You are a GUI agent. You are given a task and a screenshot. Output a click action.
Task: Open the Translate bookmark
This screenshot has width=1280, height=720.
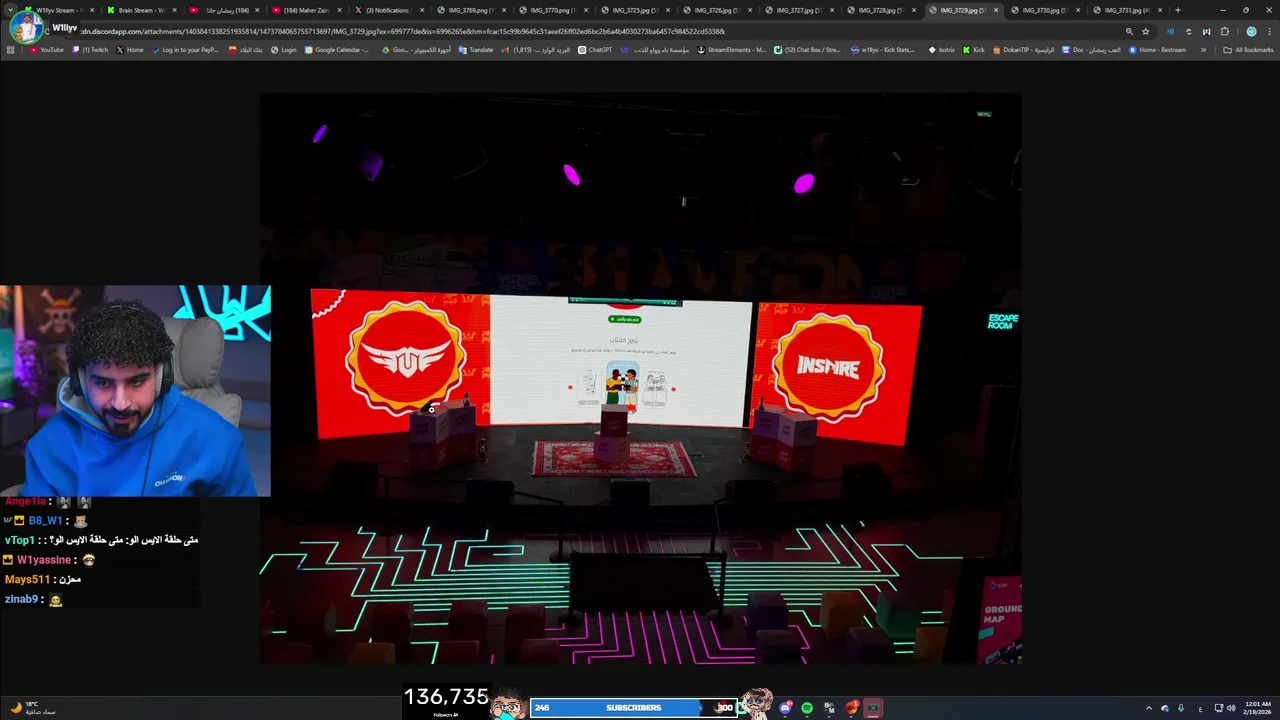coord(476,50)
